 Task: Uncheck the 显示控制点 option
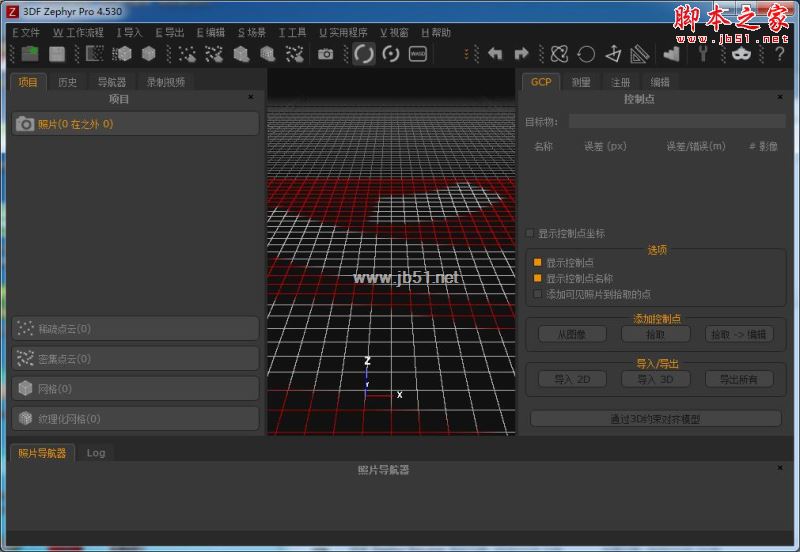pyautogui.click(x=537, y=262)
